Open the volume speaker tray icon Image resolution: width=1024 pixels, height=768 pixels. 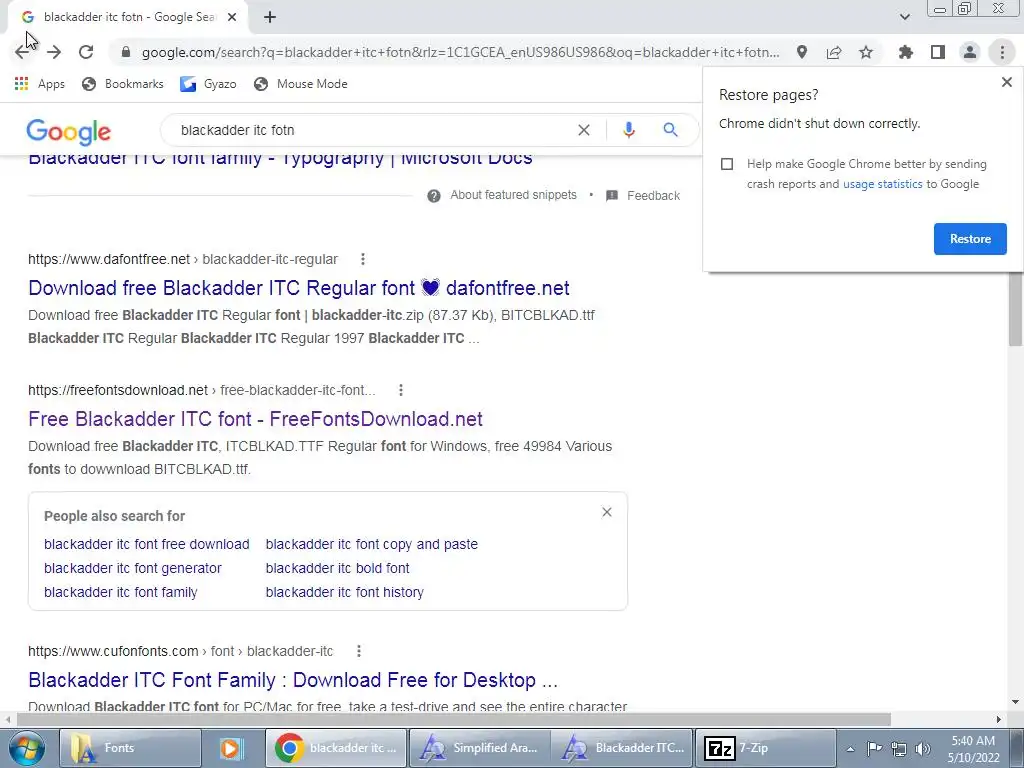point(923,748)
